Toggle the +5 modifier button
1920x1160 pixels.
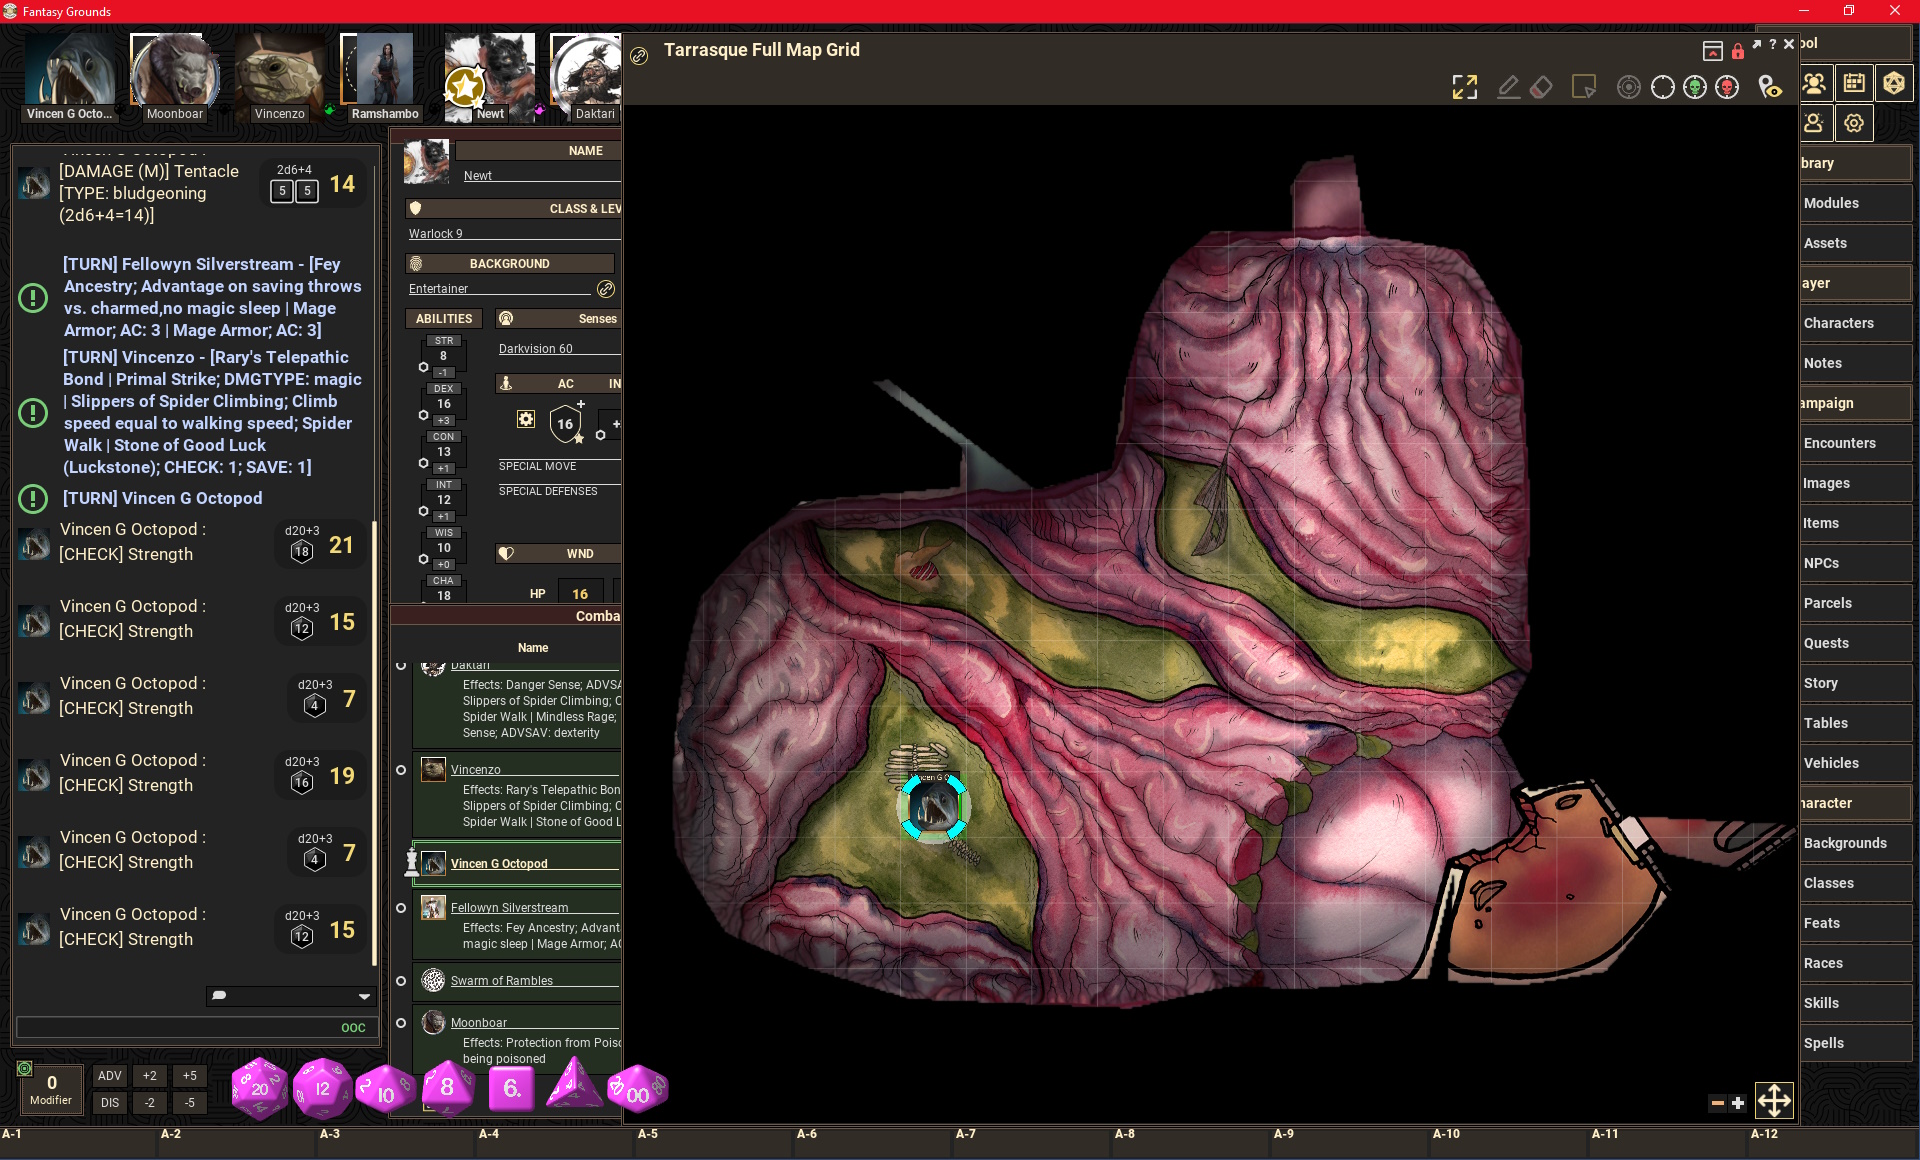(189, 1076)
